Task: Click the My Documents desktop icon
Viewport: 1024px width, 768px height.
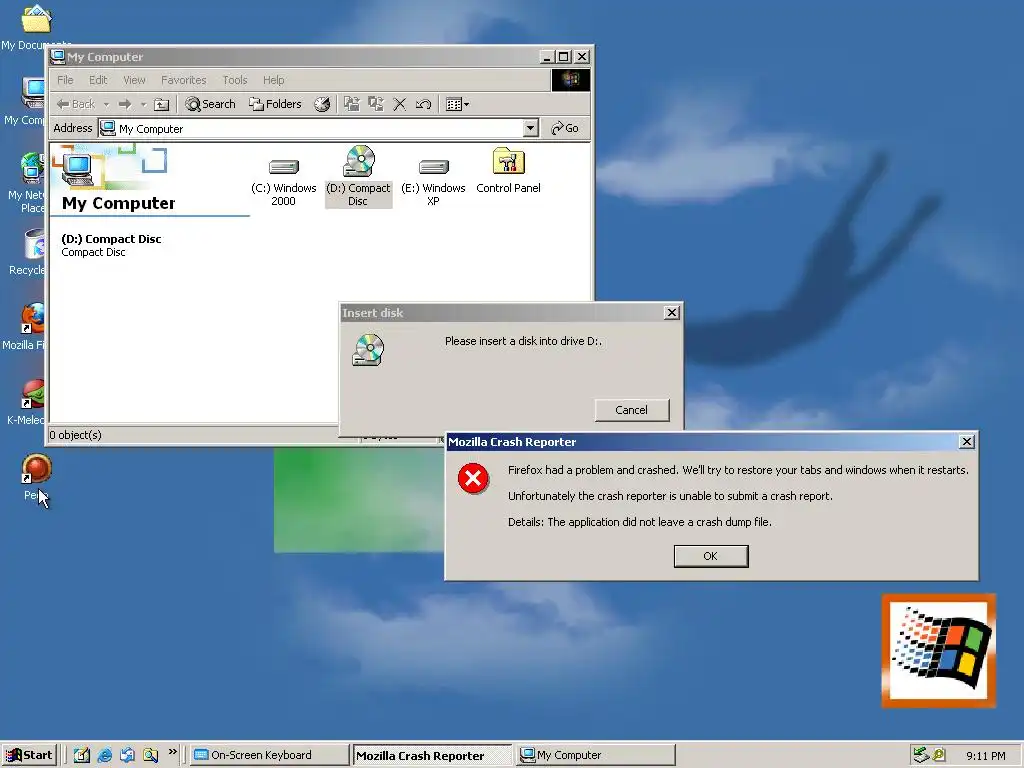Action: [36, 20]
